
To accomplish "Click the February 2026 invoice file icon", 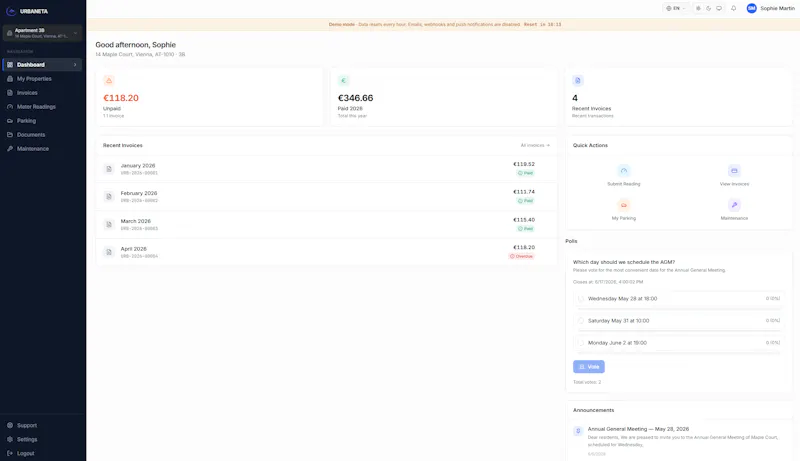I will pyautogui.click(x=109, y=196).
